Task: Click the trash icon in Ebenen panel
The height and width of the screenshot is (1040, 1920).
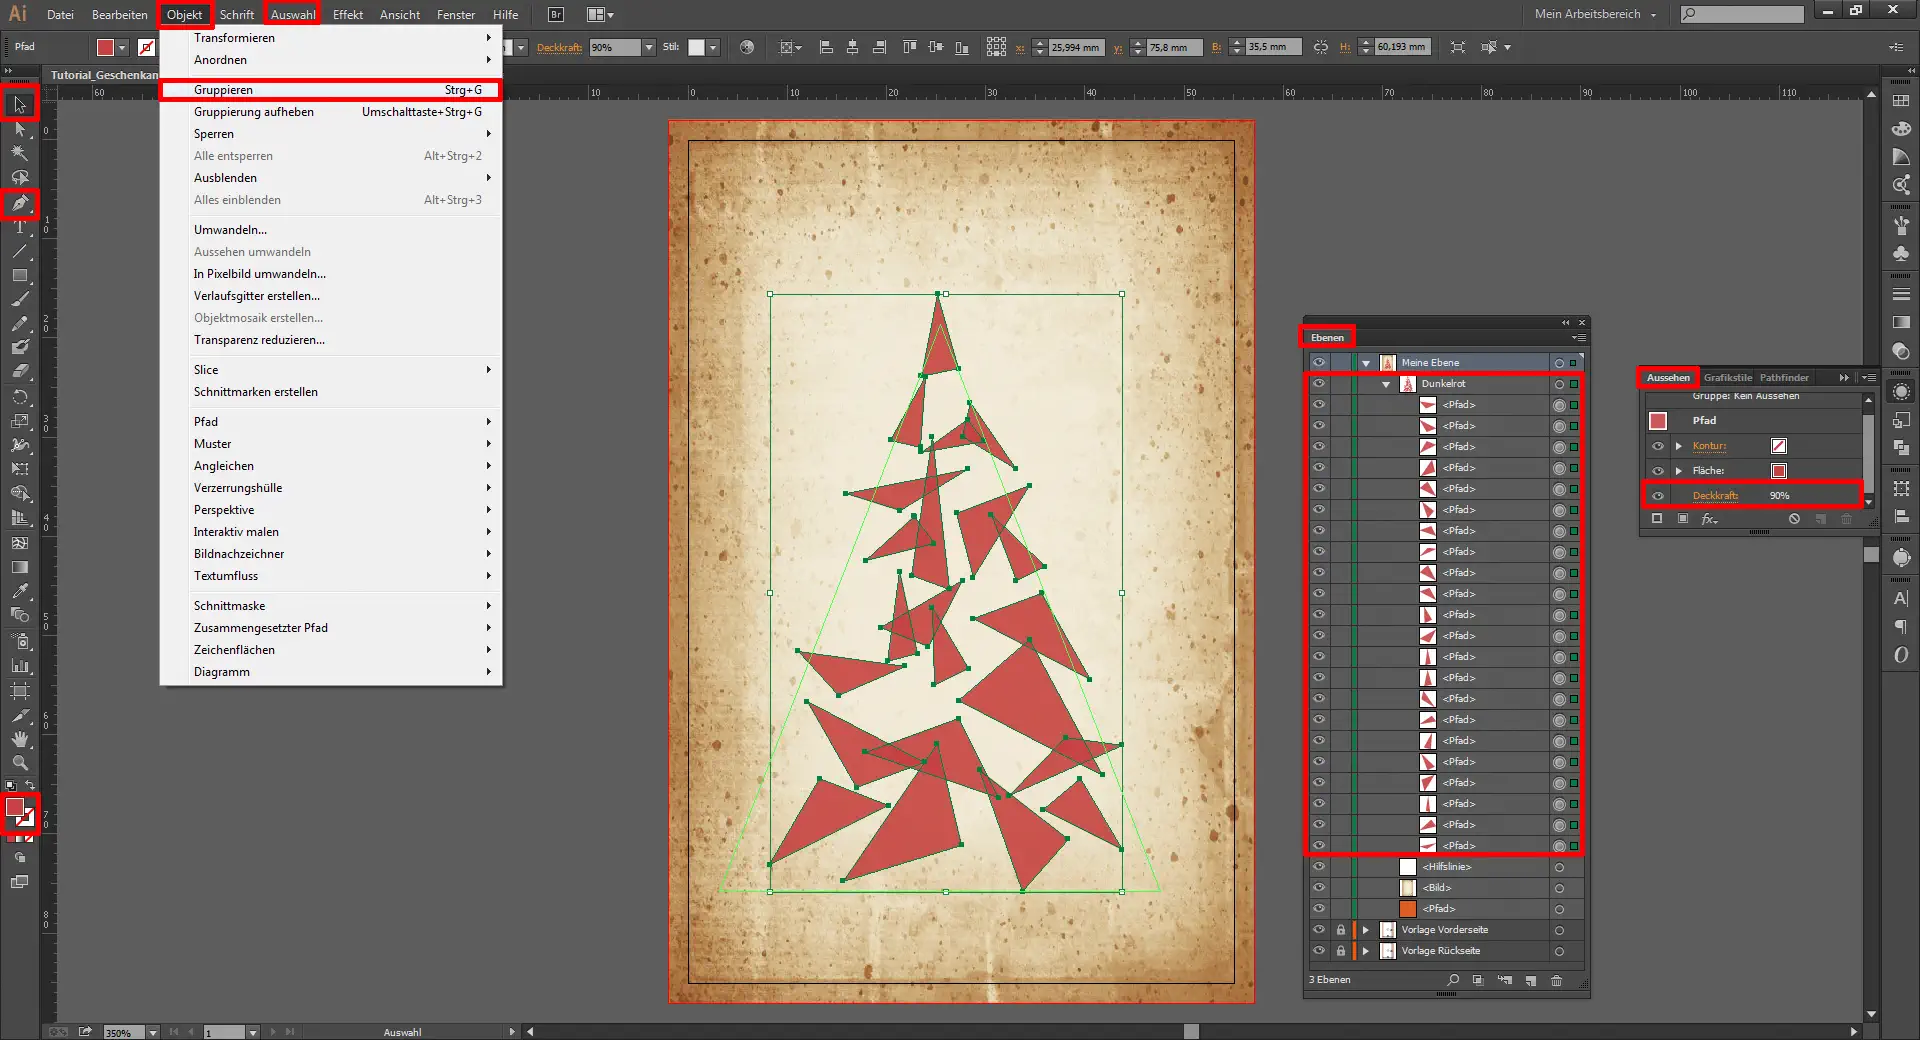Action: tap(1556, 980)
